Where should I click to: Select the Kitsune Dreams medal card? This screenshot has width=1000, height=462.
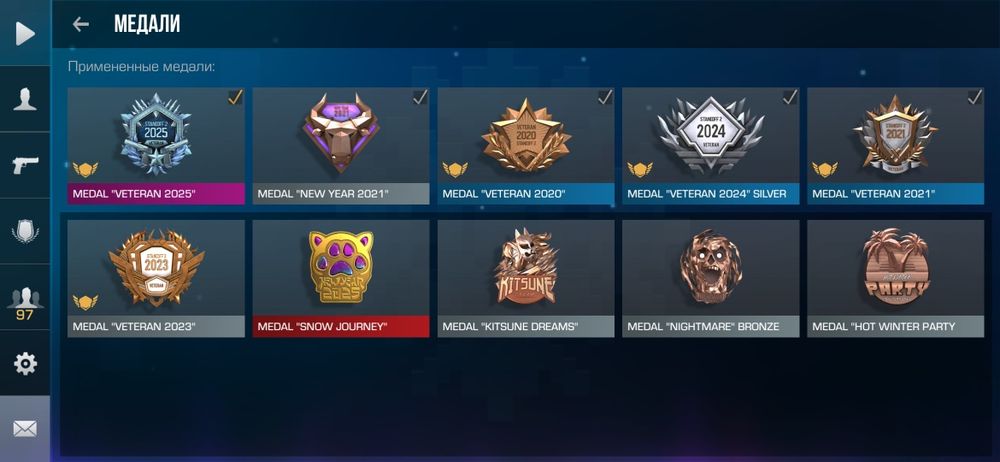coord(526,278)
